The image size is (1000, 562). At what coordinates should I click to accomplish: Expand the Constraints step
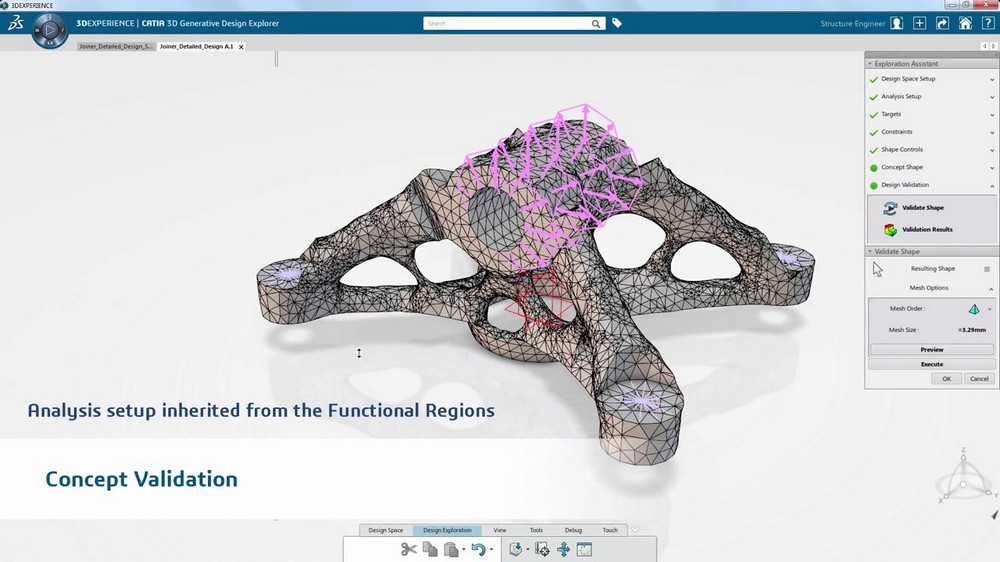tap(992, 133)
